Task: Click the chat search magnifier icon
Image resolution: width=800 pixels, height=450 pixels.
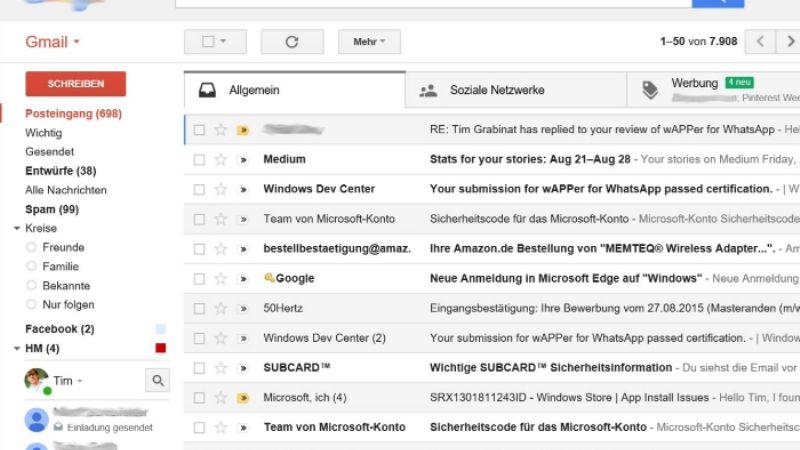Action: click(158, 380)
